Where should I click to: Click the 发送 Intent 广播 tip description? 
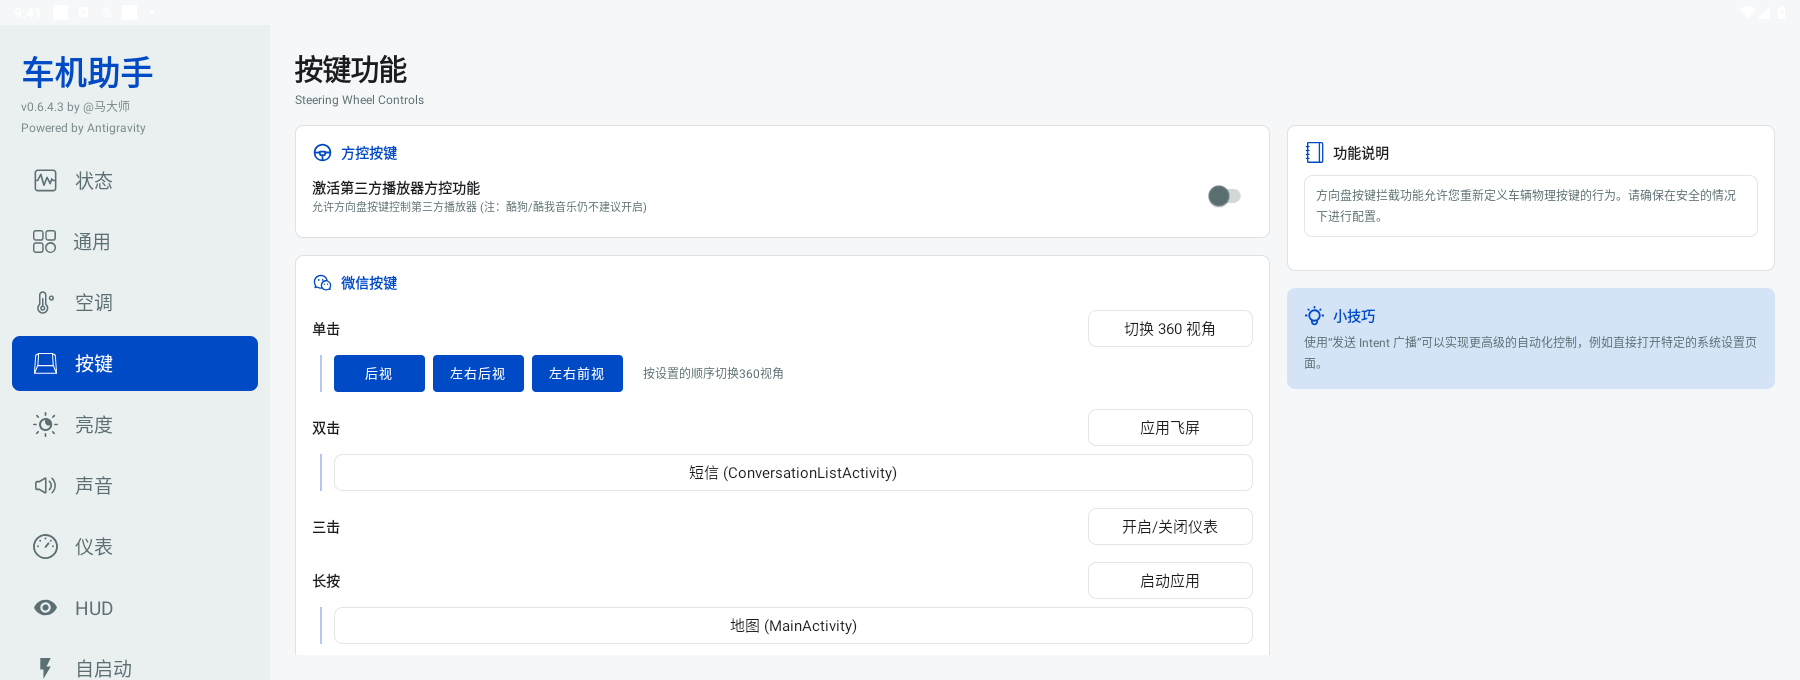1530,353
